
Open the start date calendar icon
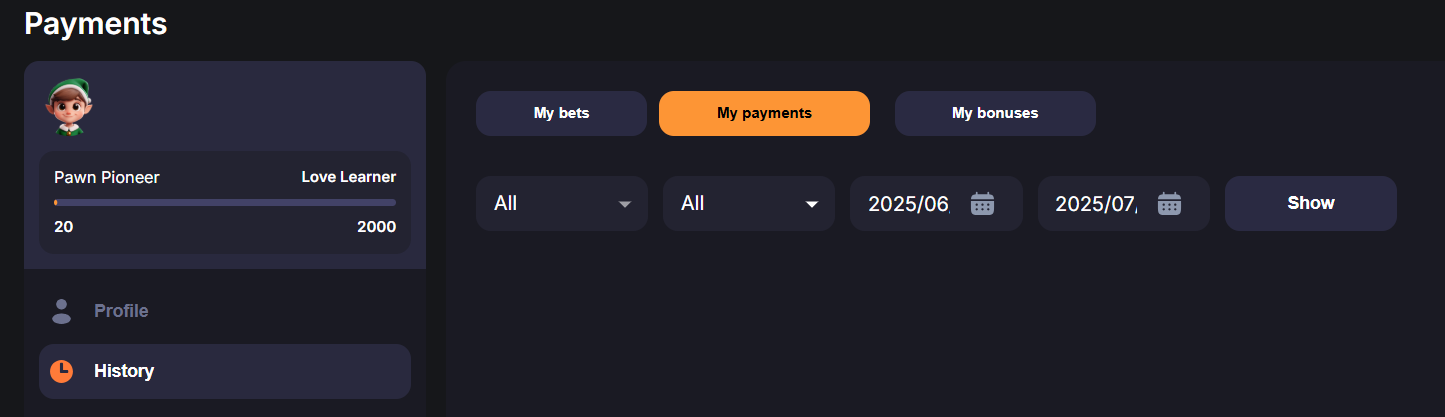[982, 204]
